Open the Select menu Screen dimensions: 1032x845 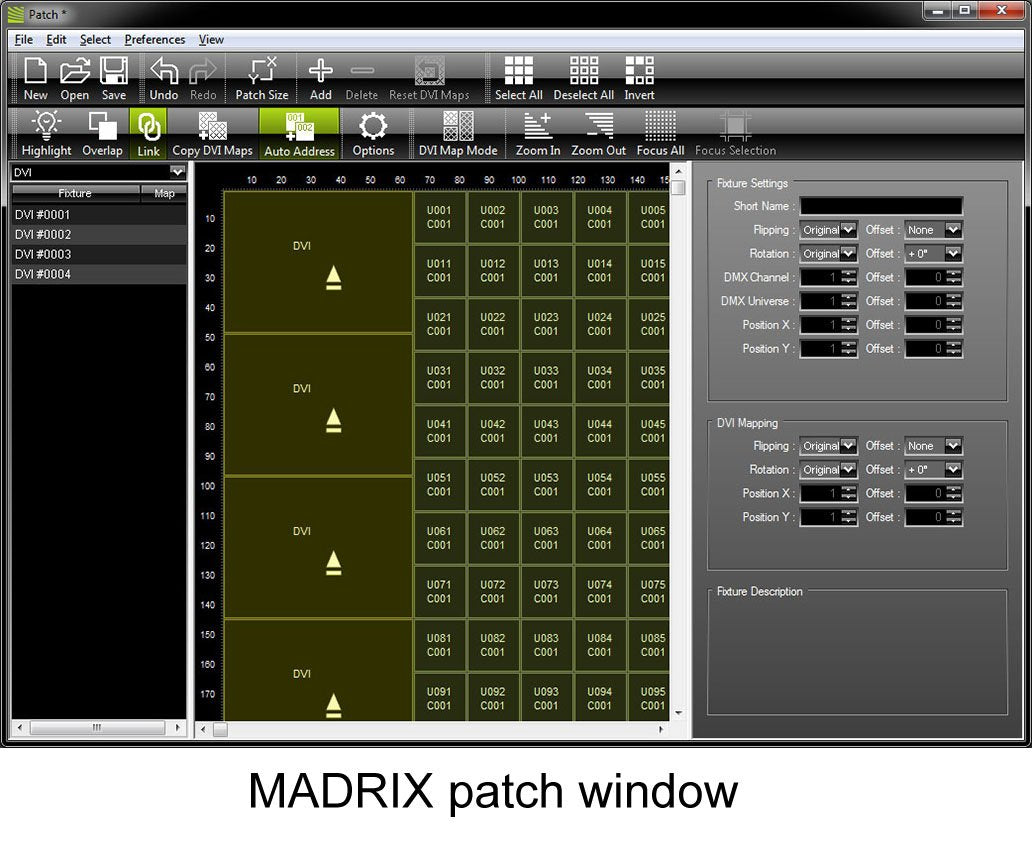[x=95, y=39]
